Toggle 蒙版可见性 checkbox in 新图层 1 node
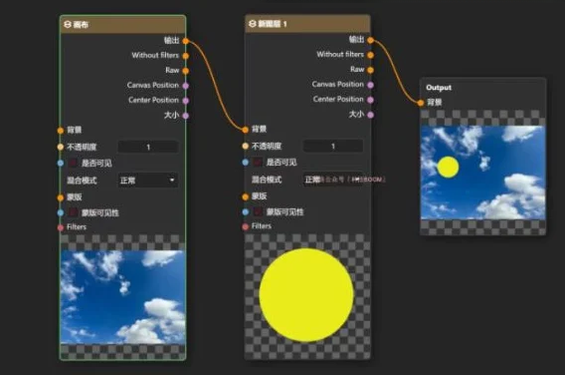The height and width of the screenshot is (375, 565). pos(258,212)
